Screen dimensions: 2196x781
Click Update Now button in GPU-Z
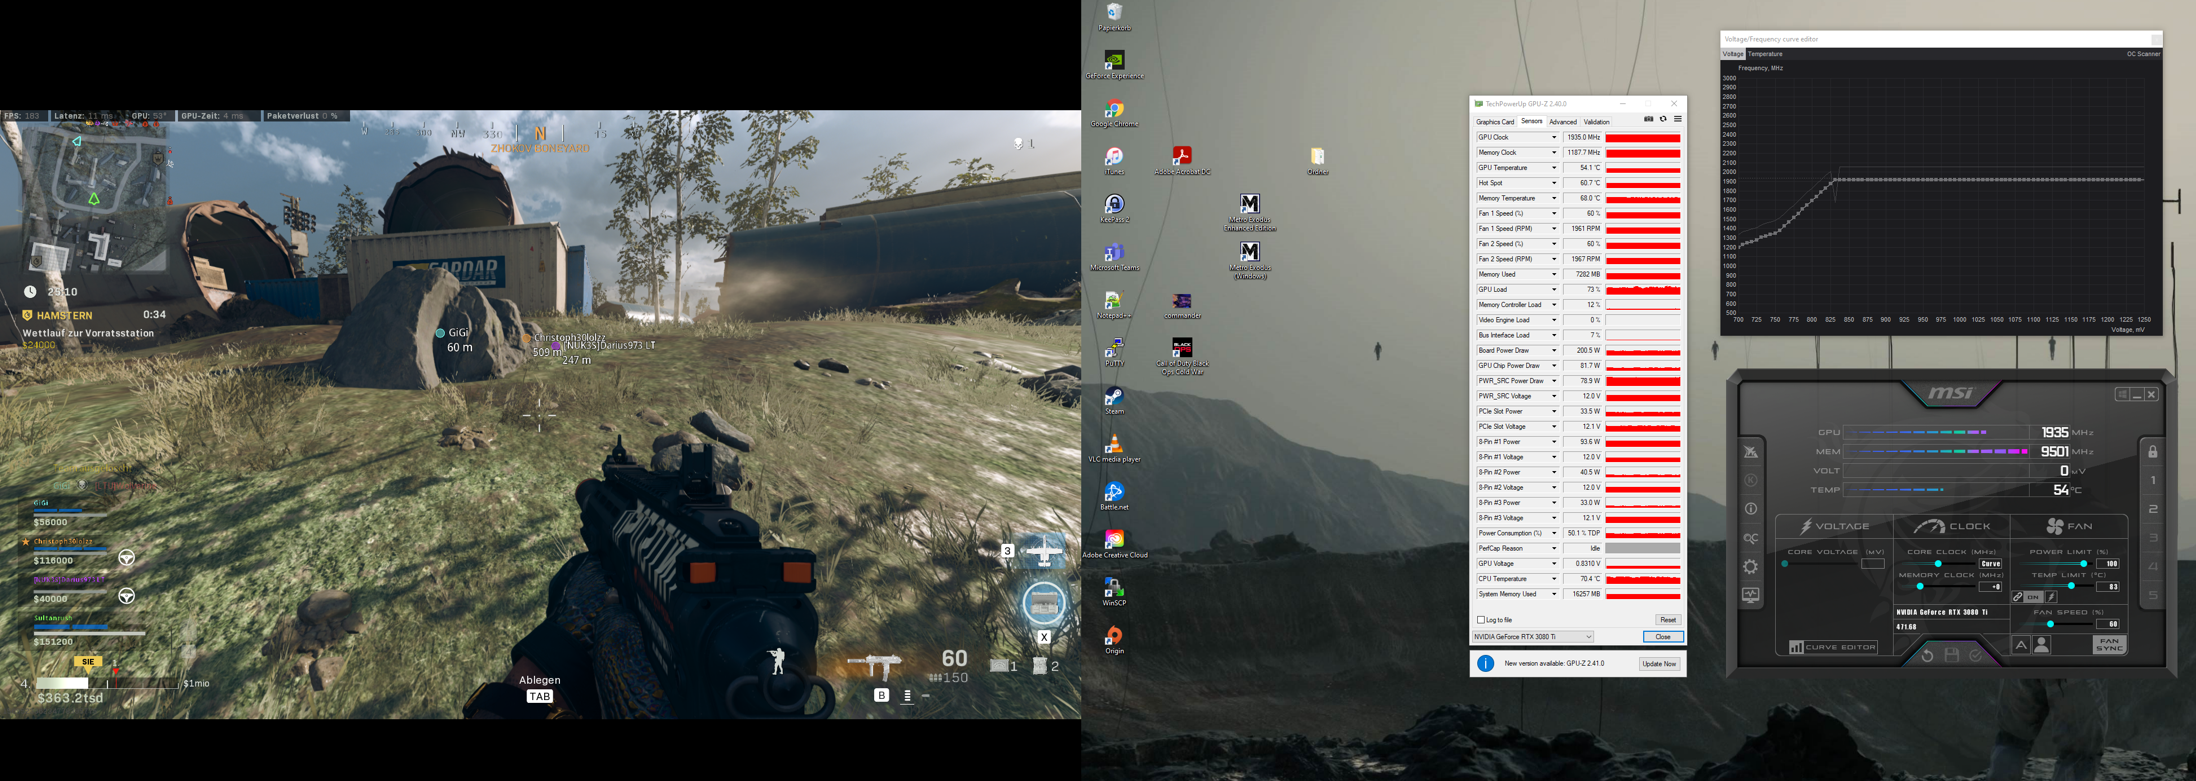click(x=1659, y=664)
